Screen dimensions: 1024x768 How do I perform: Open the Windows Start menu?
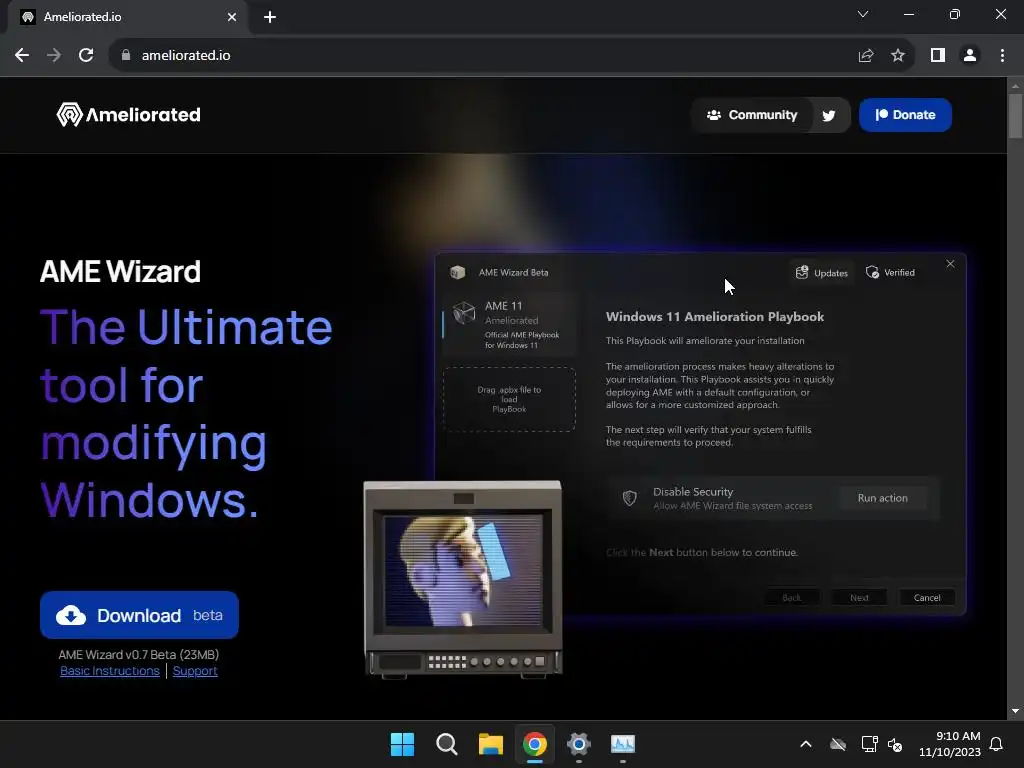(x=402, y=744)
